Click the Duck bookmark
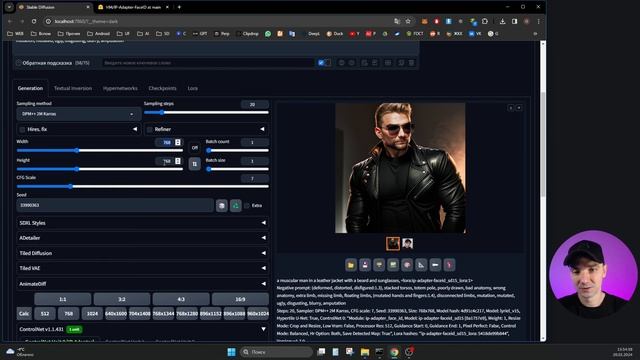This screenshot has width=640, height=360. coord(334,34)
